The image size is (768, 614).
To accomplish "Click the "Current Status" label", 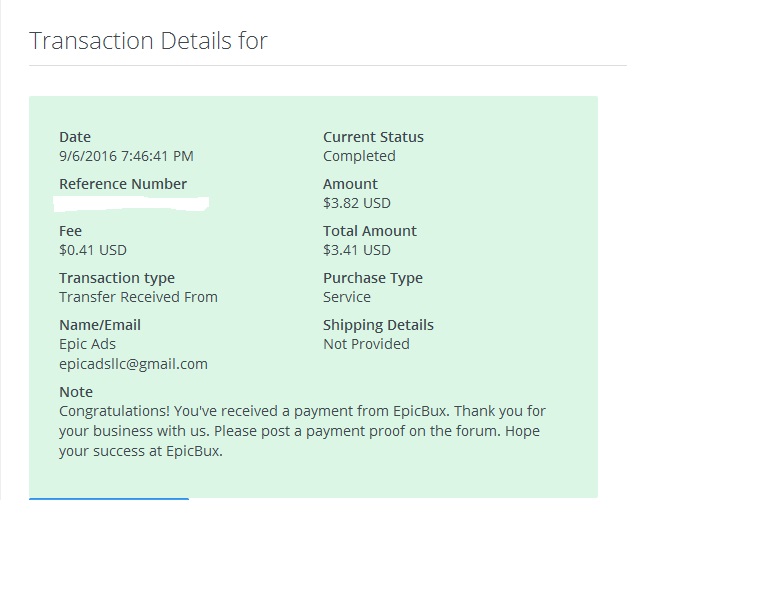I will click(373, 137).
